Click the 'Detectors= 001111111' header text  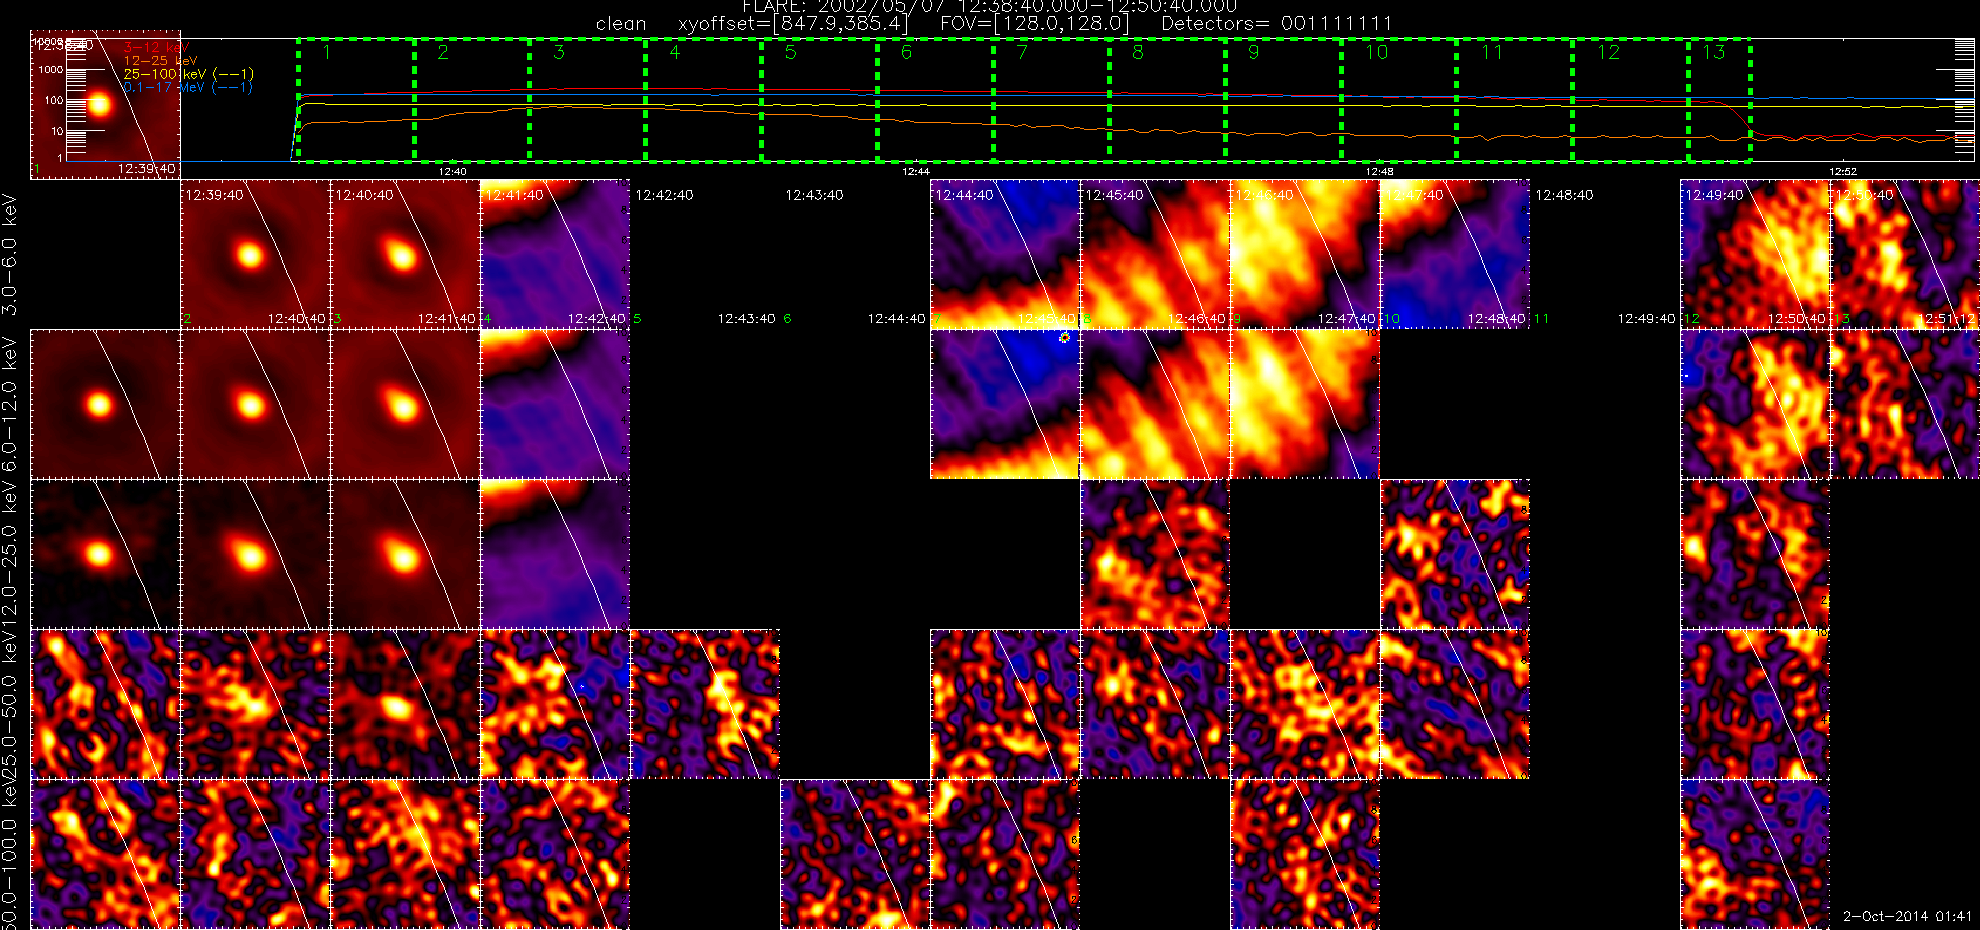(x=1276, y=23)
